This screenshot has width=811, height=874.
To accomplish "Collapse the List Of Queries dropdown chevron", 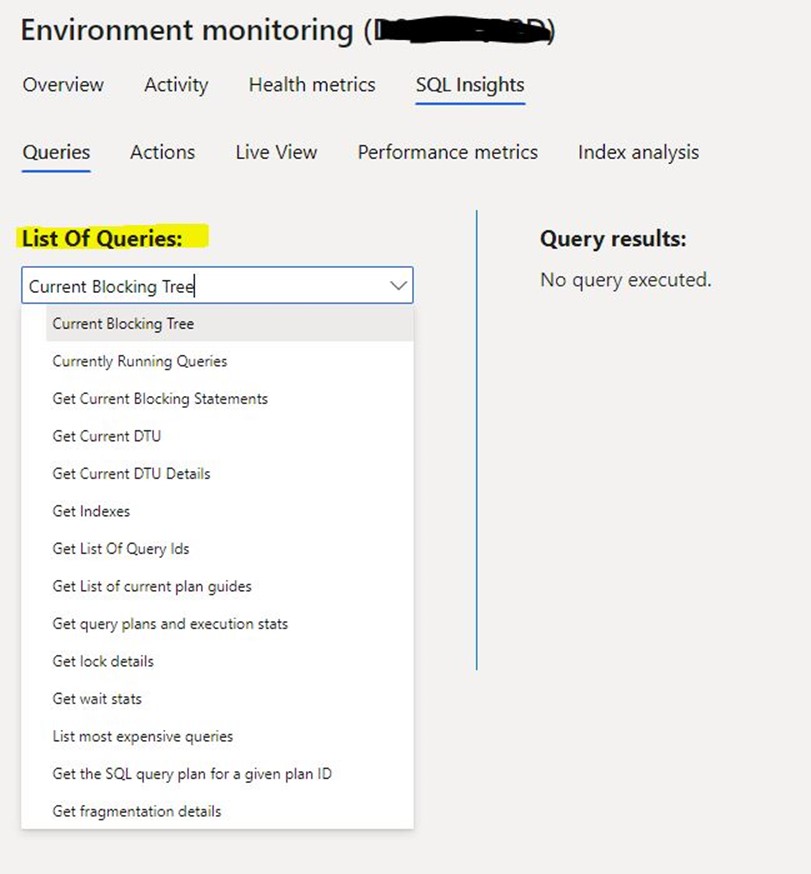I will pos(398,286).
